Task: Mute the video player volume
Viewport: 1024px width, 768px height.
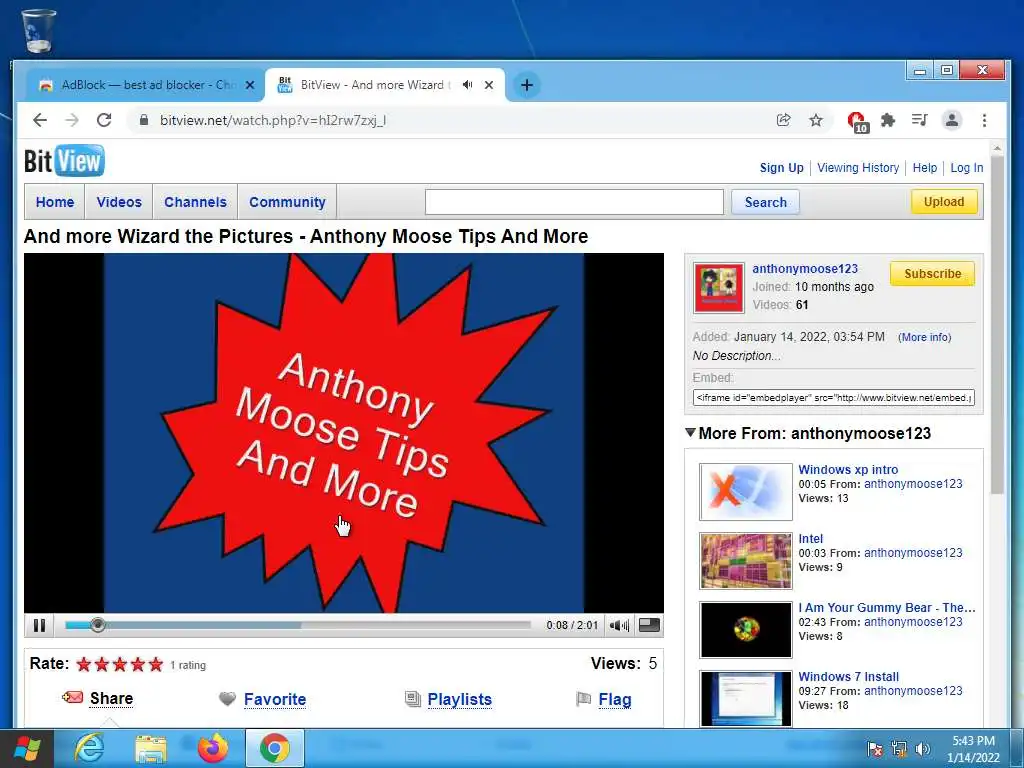Action: tap(618, 626)
